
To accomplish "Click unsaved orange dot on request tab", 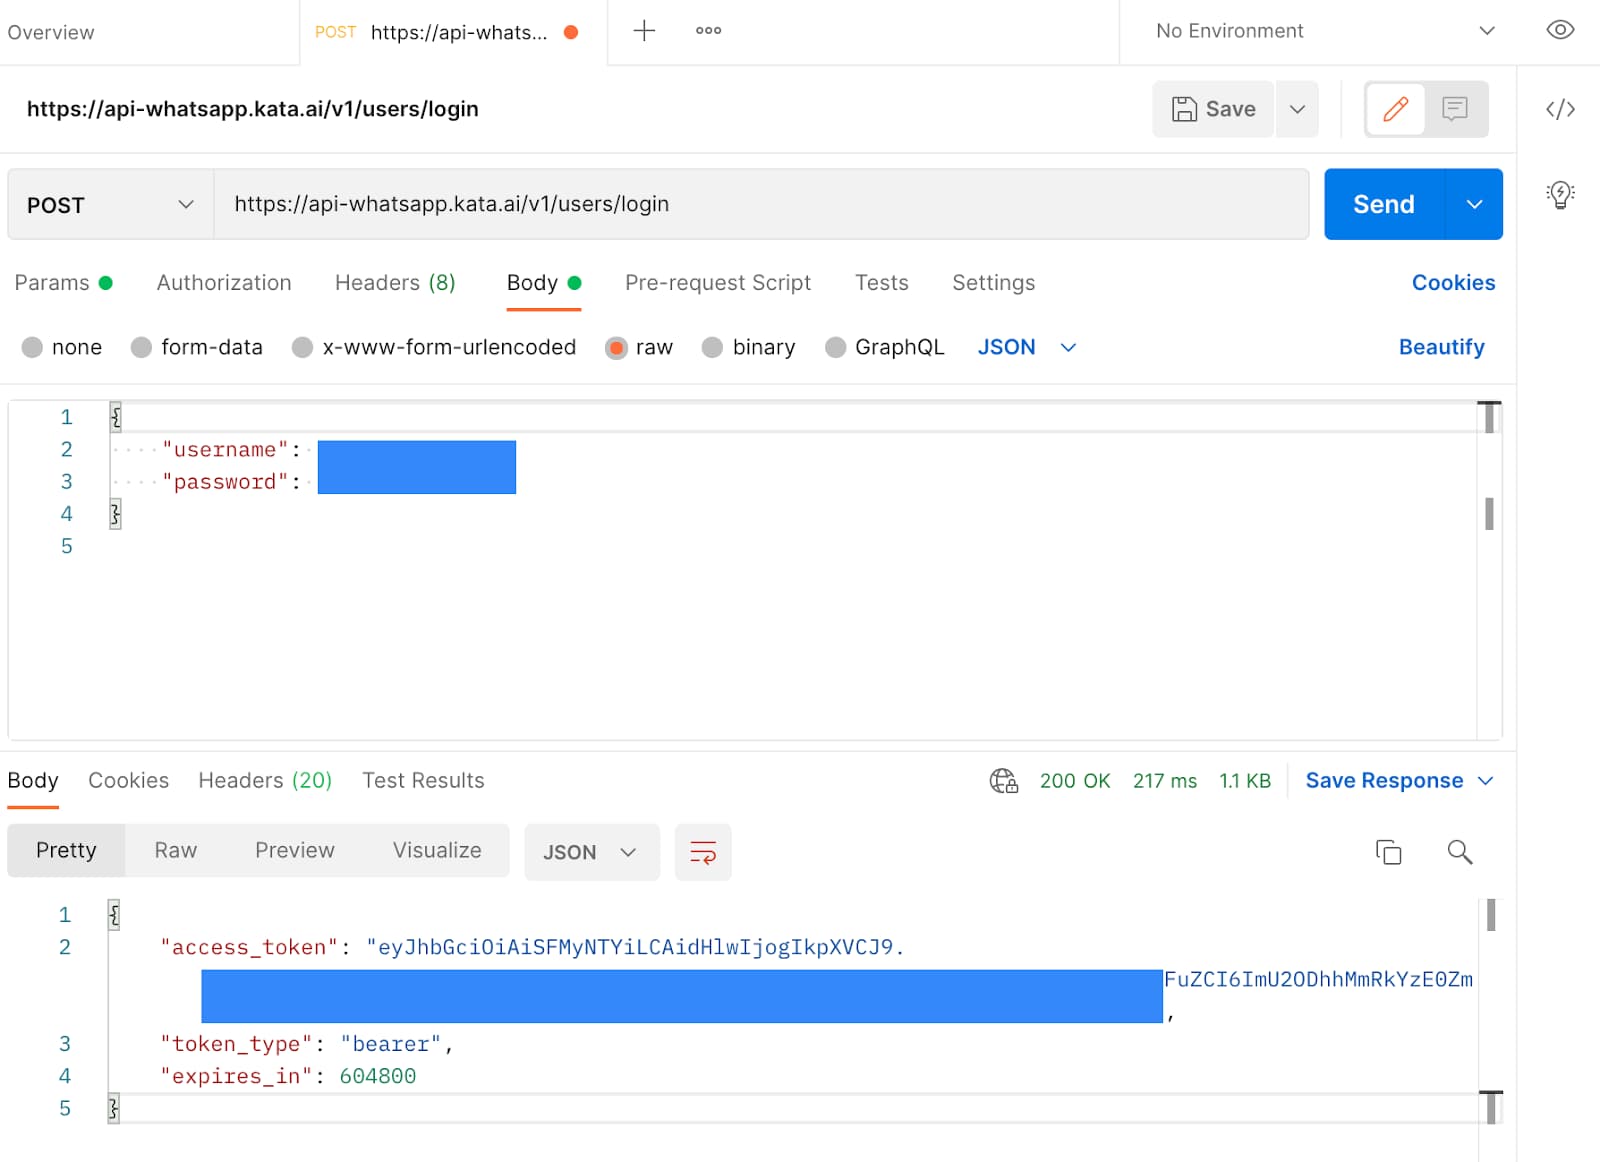I will point(571,32).
